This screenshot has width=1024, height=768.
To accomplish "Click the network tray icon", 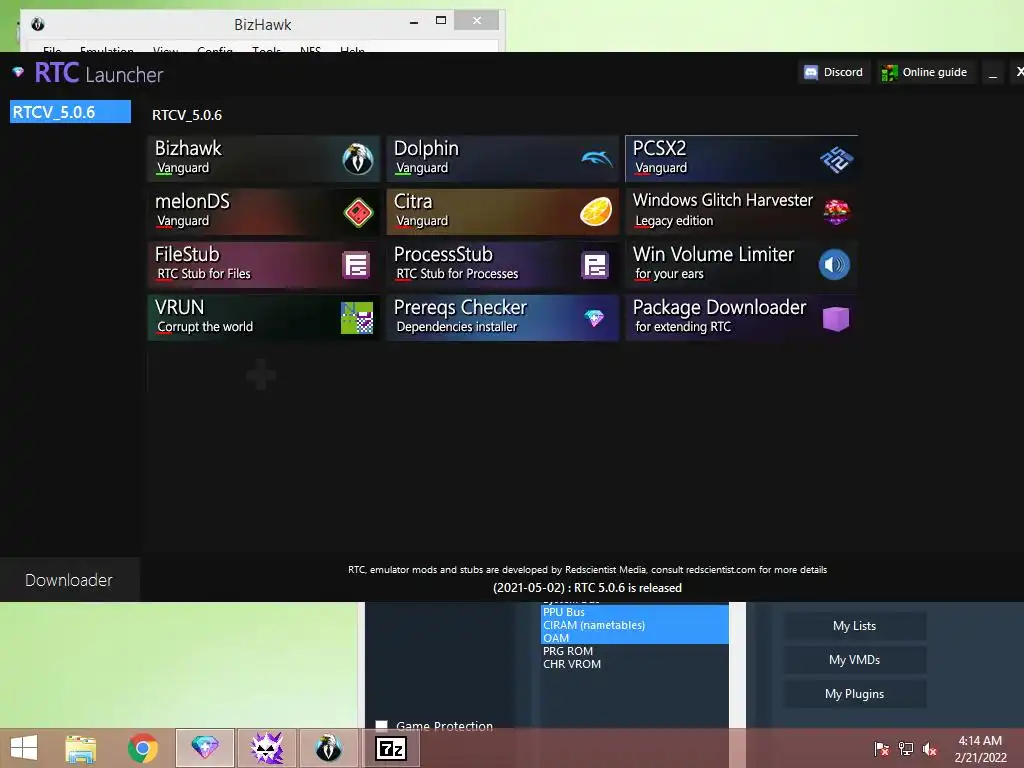I will tap(906, 748).
